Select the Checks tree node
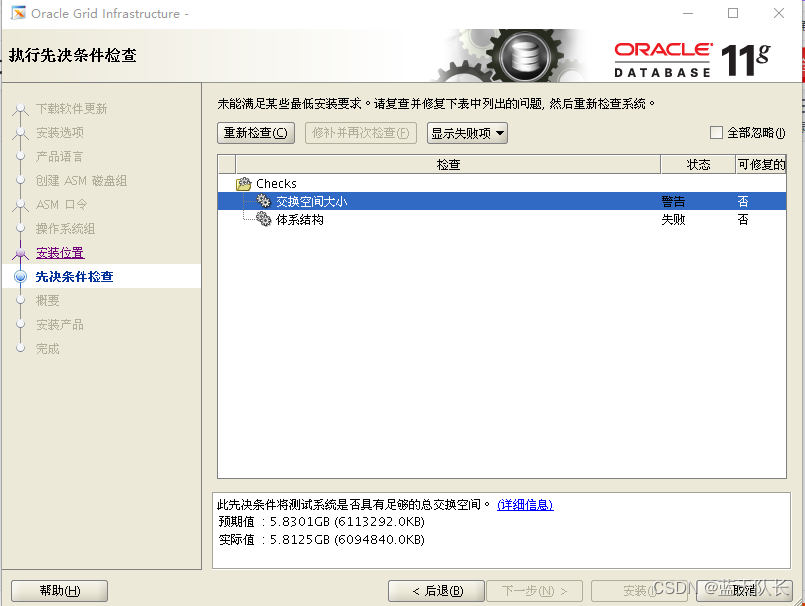 point(276,183)
